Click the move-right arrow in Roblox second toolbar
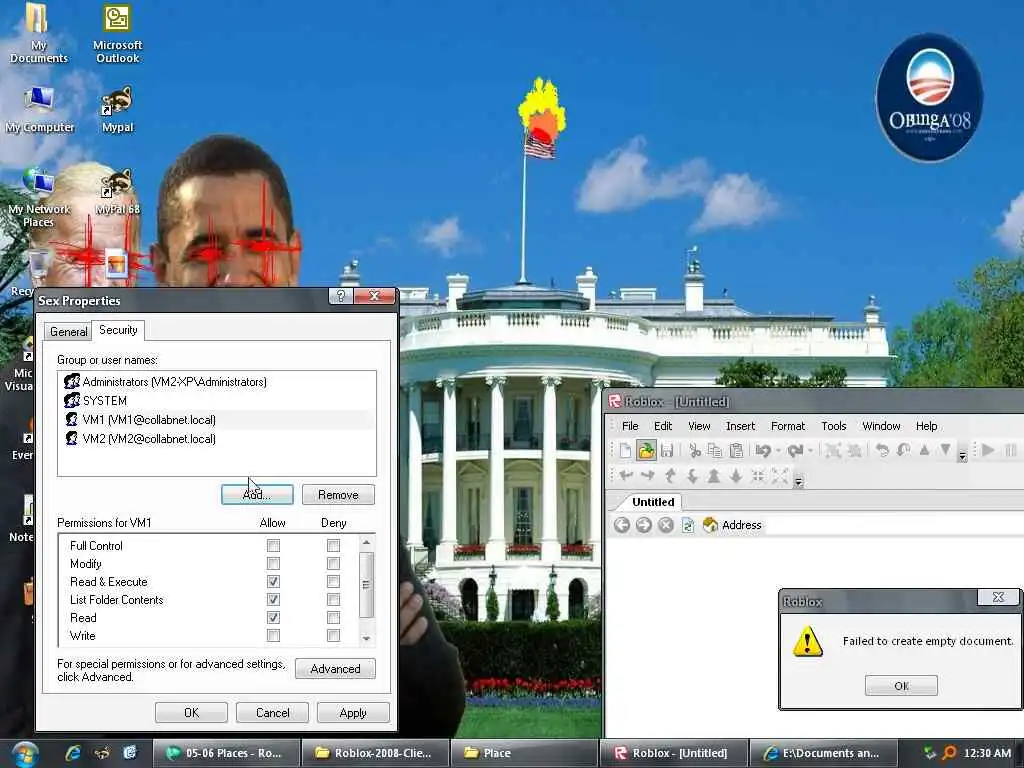 coord(648,475)
